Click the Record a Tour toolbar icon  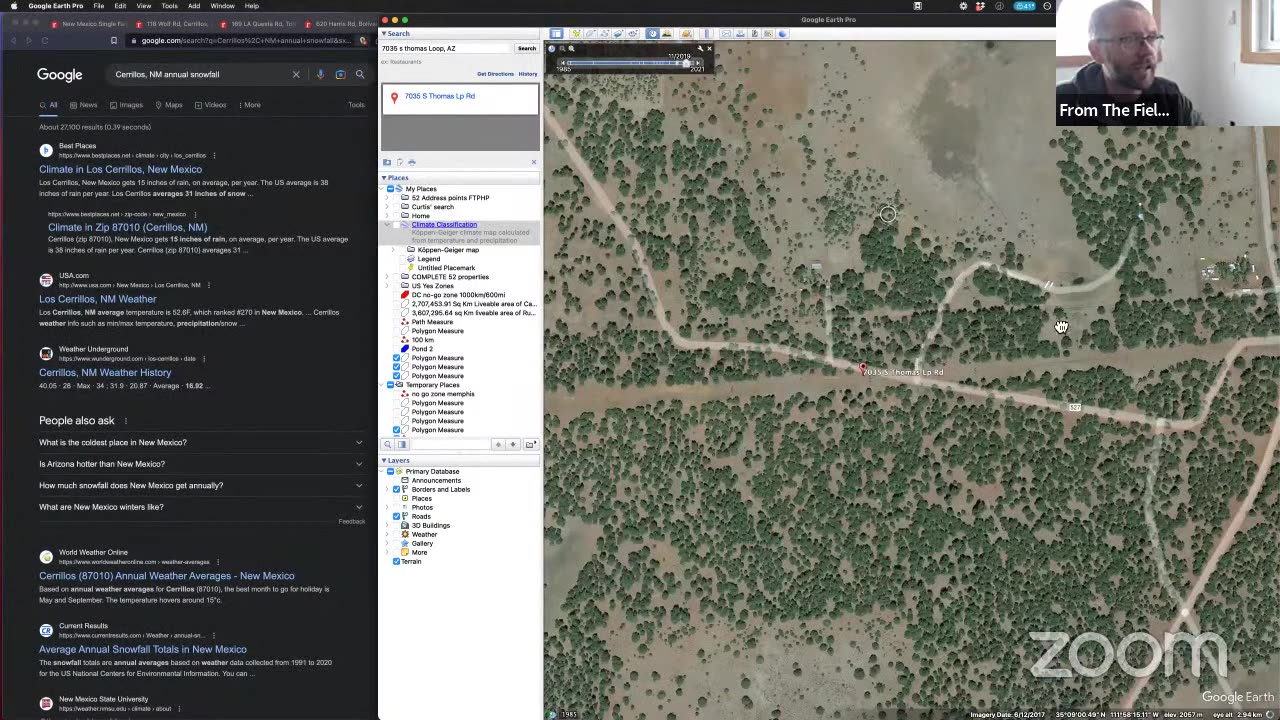pyautogui.click(x=632, y=34)
